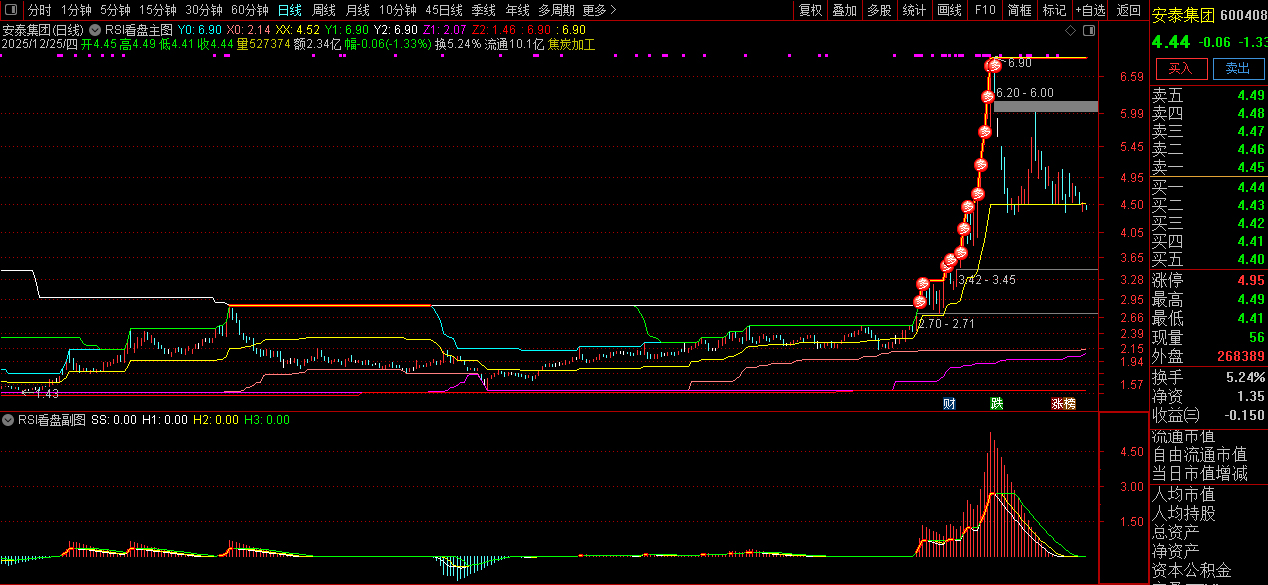Viewport: 1268px width, 585px height.
Task: Switch to 周线 weekly chart
Action: [323, 10]
